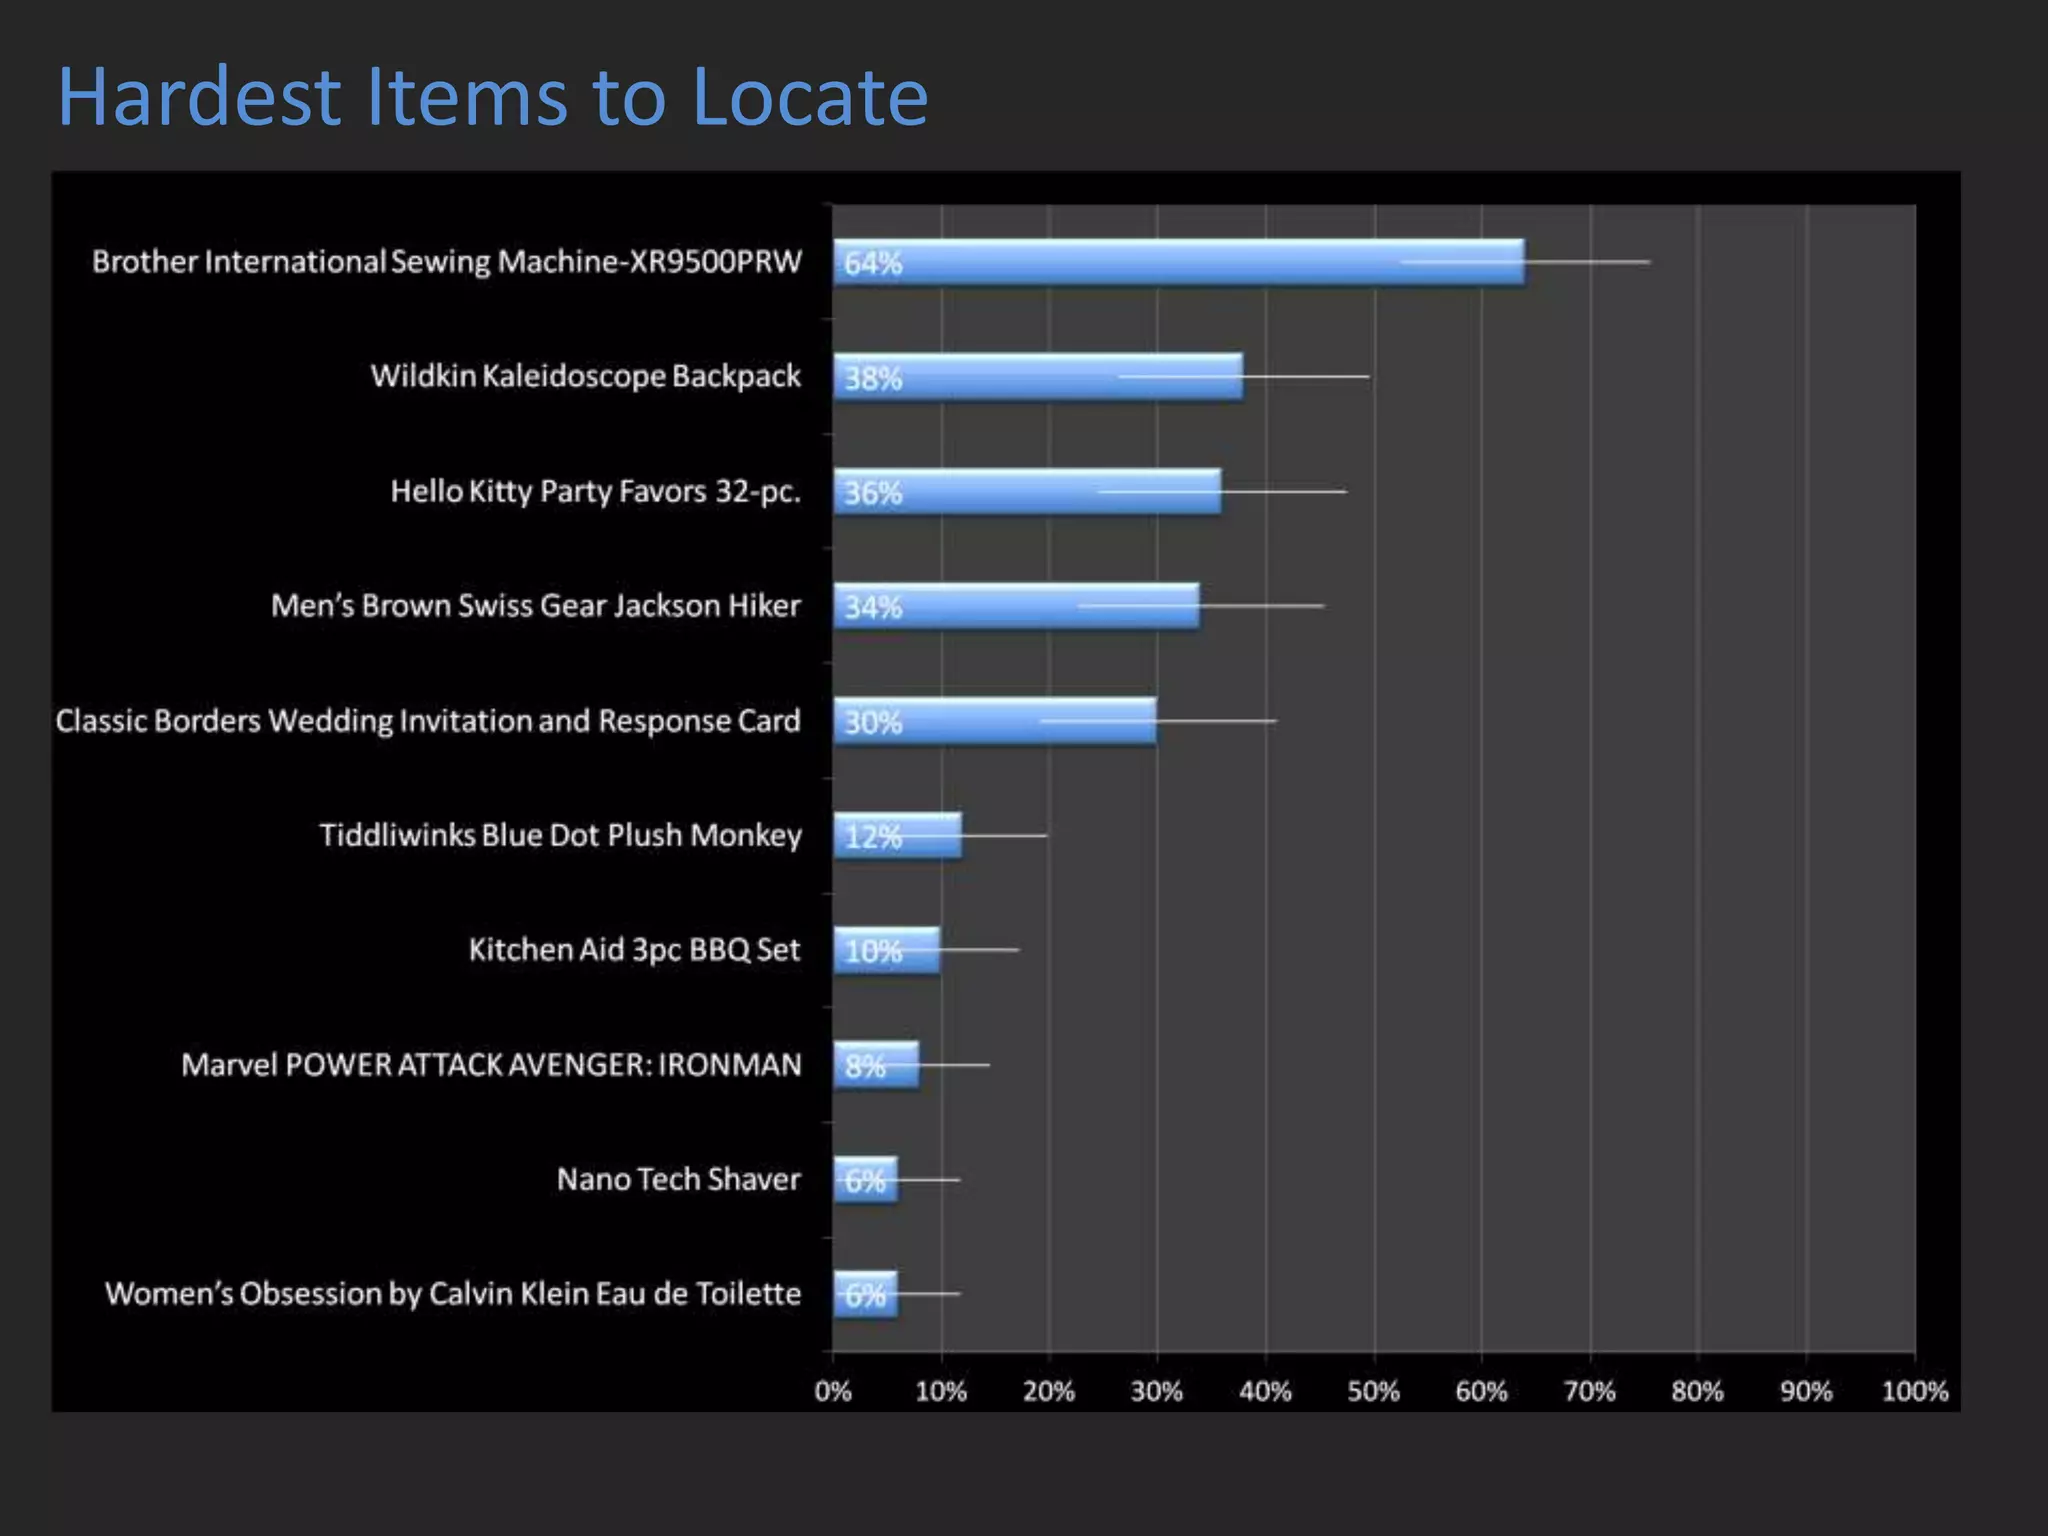Click the 60% axis tick label

1482,1392
